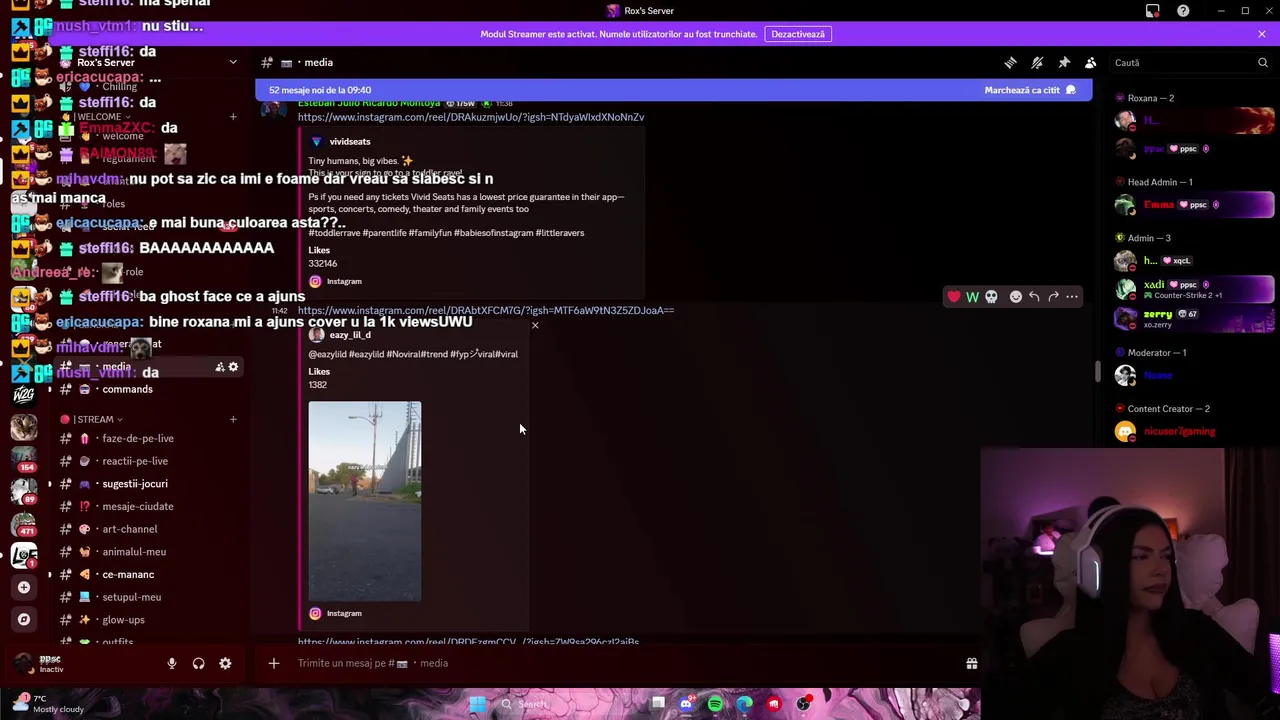This screenshot has width=1280, height=720.
Task: Open the W2G server icon
Action: (x=24, y=394)
